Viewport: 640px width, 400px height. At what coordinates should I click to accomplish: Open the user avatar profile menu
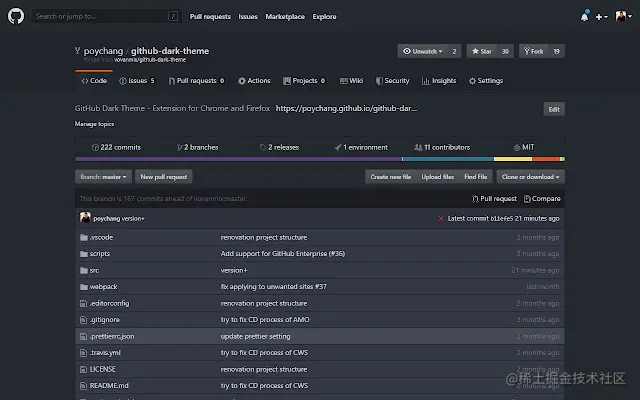[x=624, y=16]
